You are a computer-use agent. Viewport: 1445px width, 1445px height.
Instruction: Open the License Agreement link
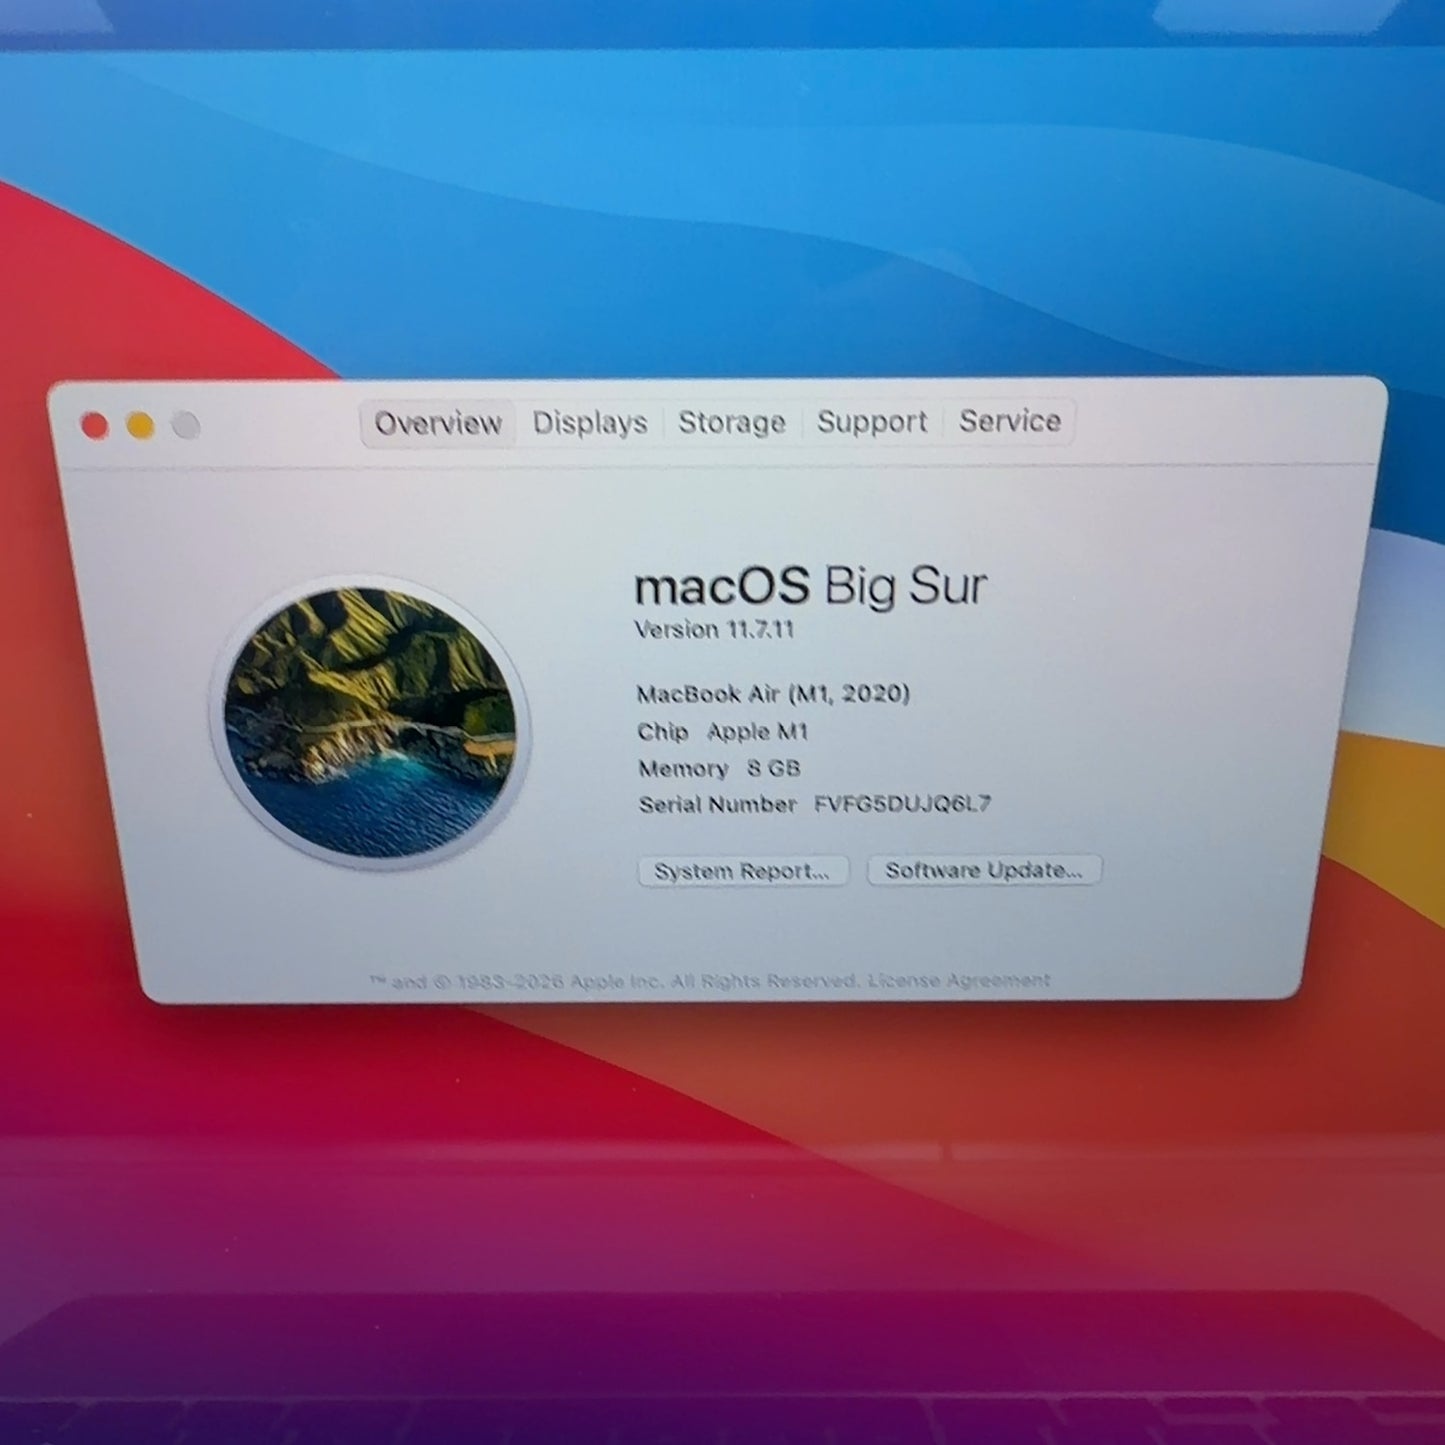pyautogui.click(x=959, y=980)
